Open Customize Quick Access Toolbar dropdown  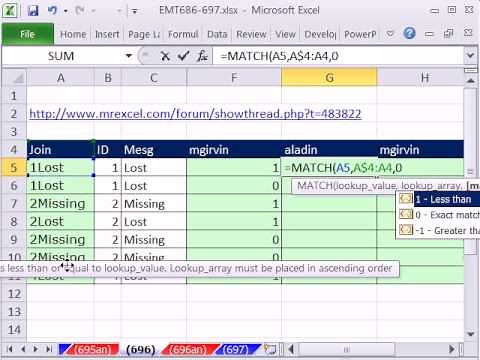tap(135, 11)
